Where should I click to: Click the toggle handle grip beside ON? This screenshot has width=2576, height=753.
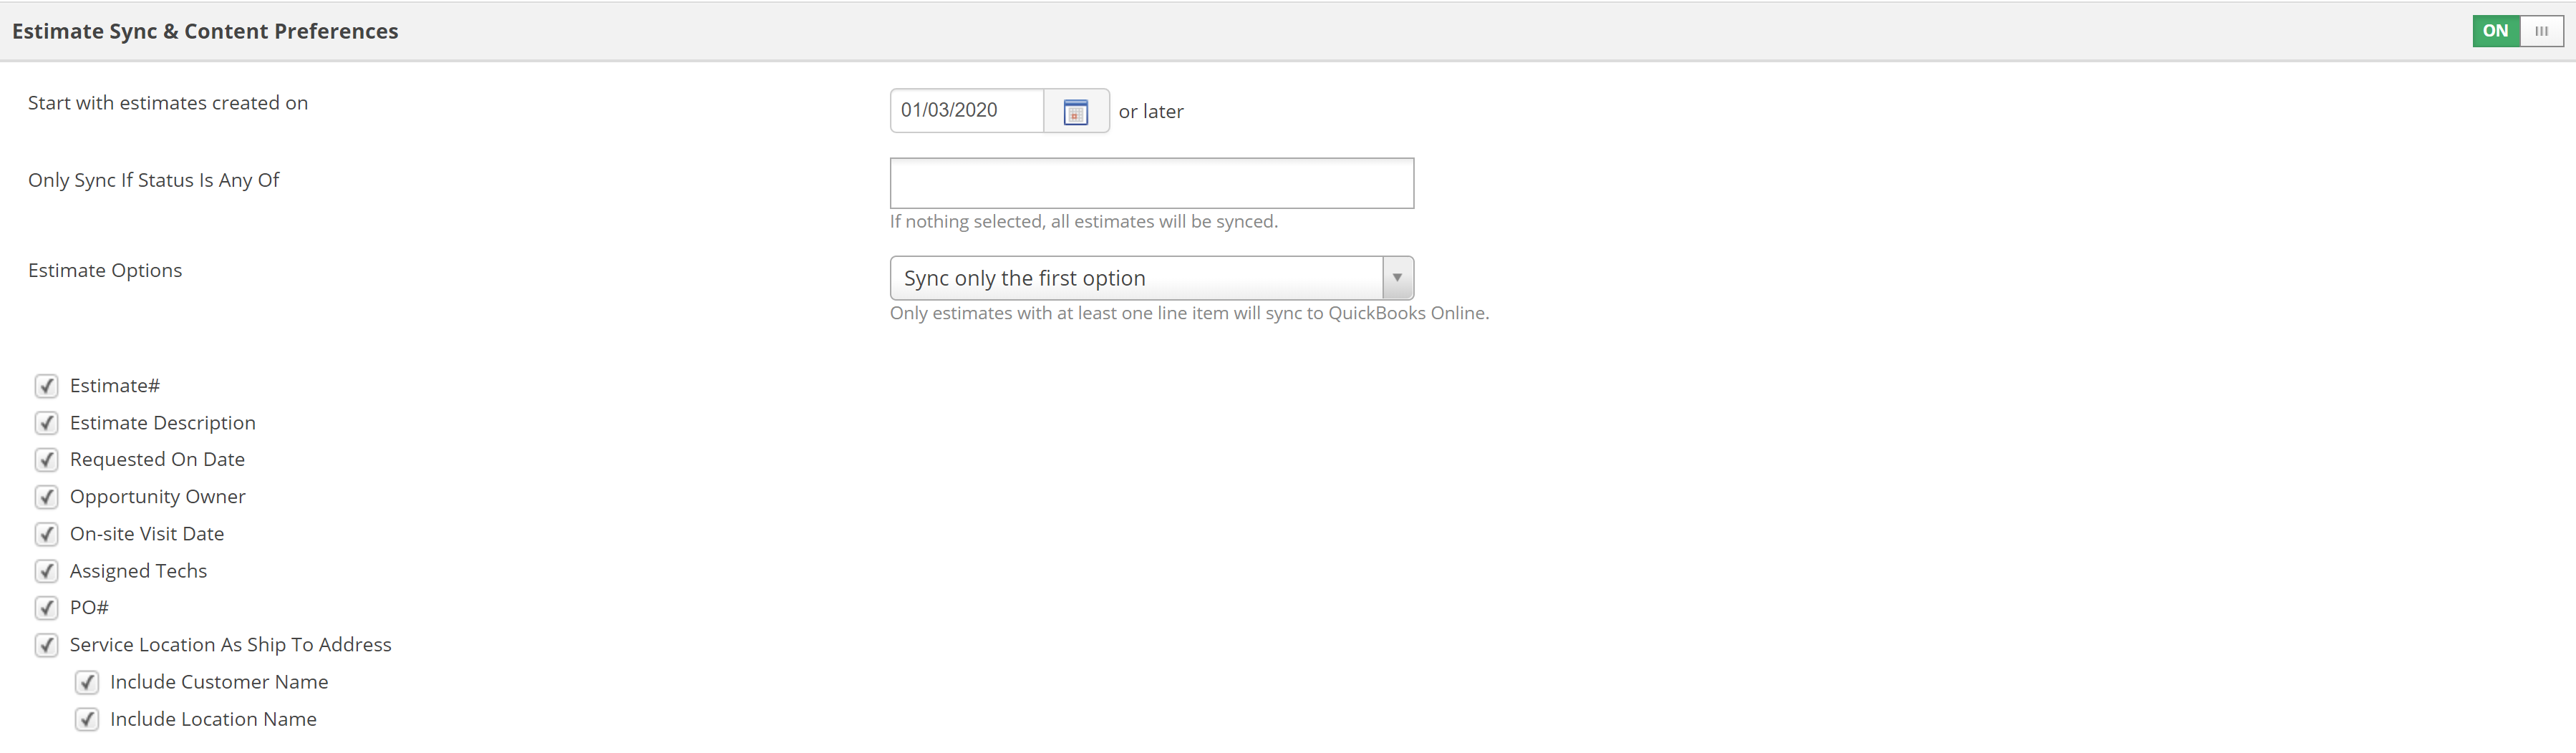(2541, 31)
